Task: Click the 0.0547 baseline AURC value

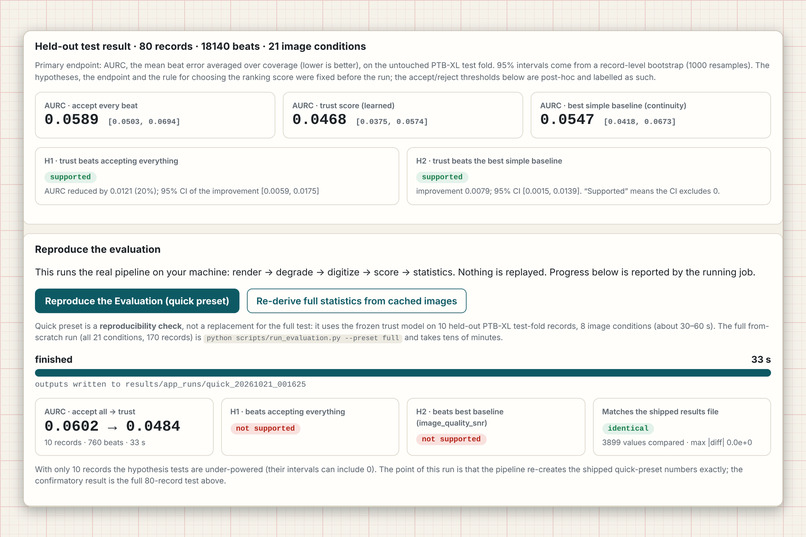Action: tap(567, 119)
